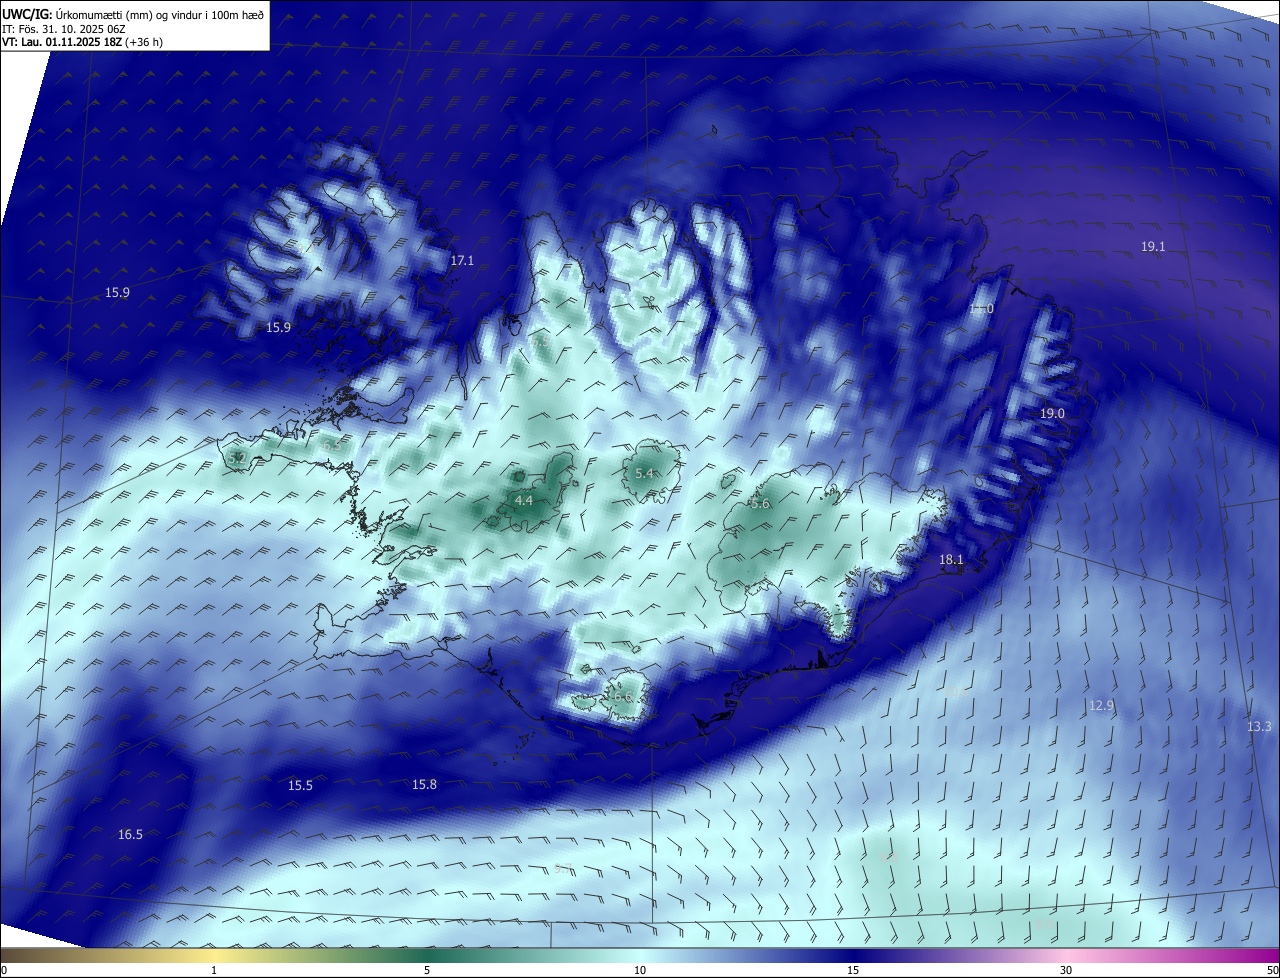Screen dimensions: 1280x978
Task: Click the 5.4 value label
Action: click(644, 473)
